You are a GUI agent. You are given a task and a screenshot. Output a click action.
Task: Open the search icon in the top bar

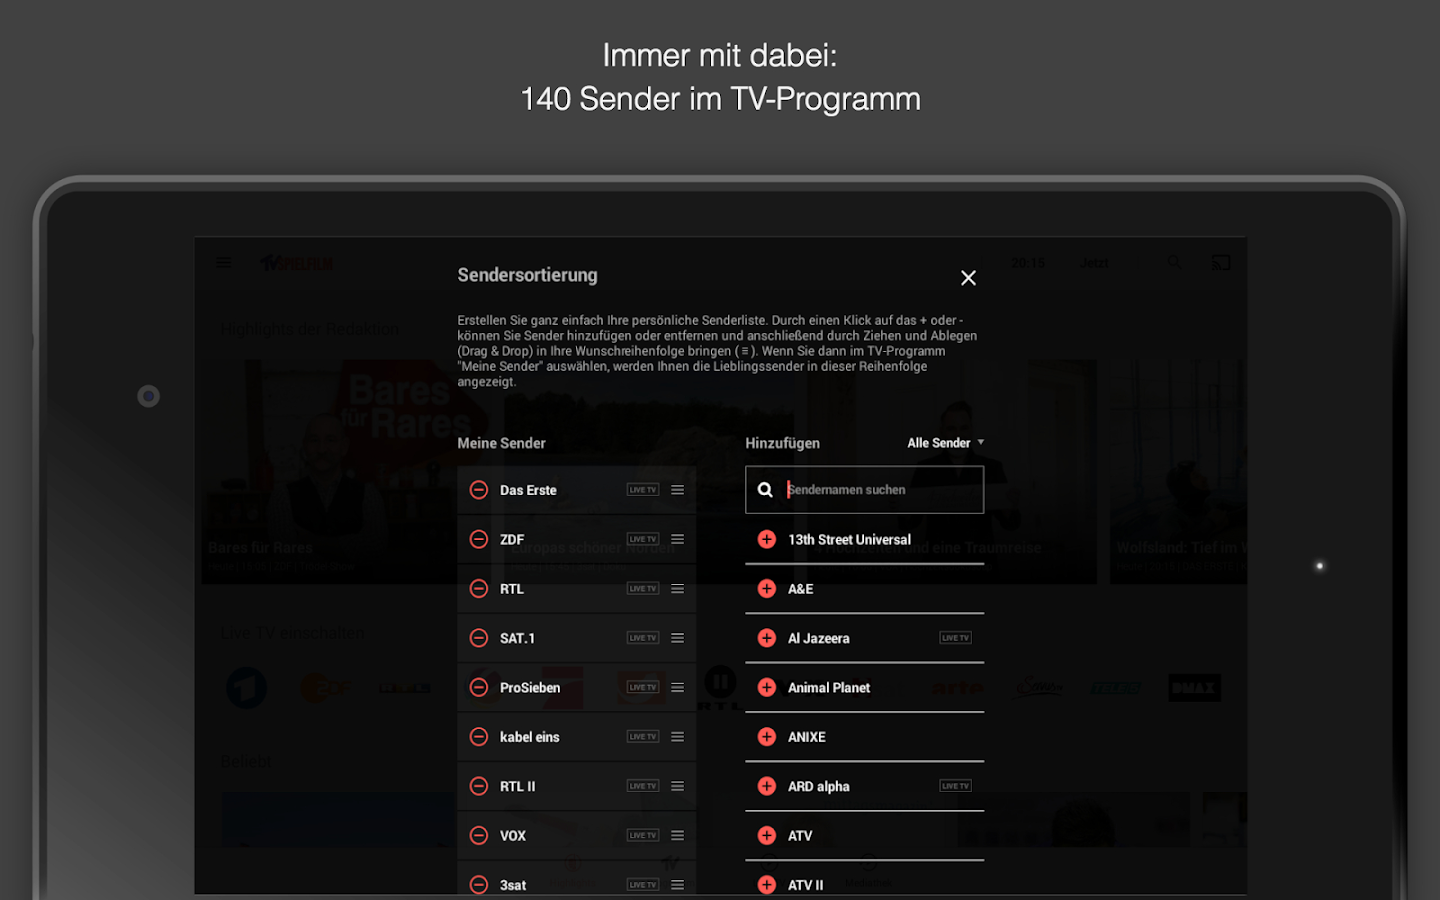(1173, 262)
